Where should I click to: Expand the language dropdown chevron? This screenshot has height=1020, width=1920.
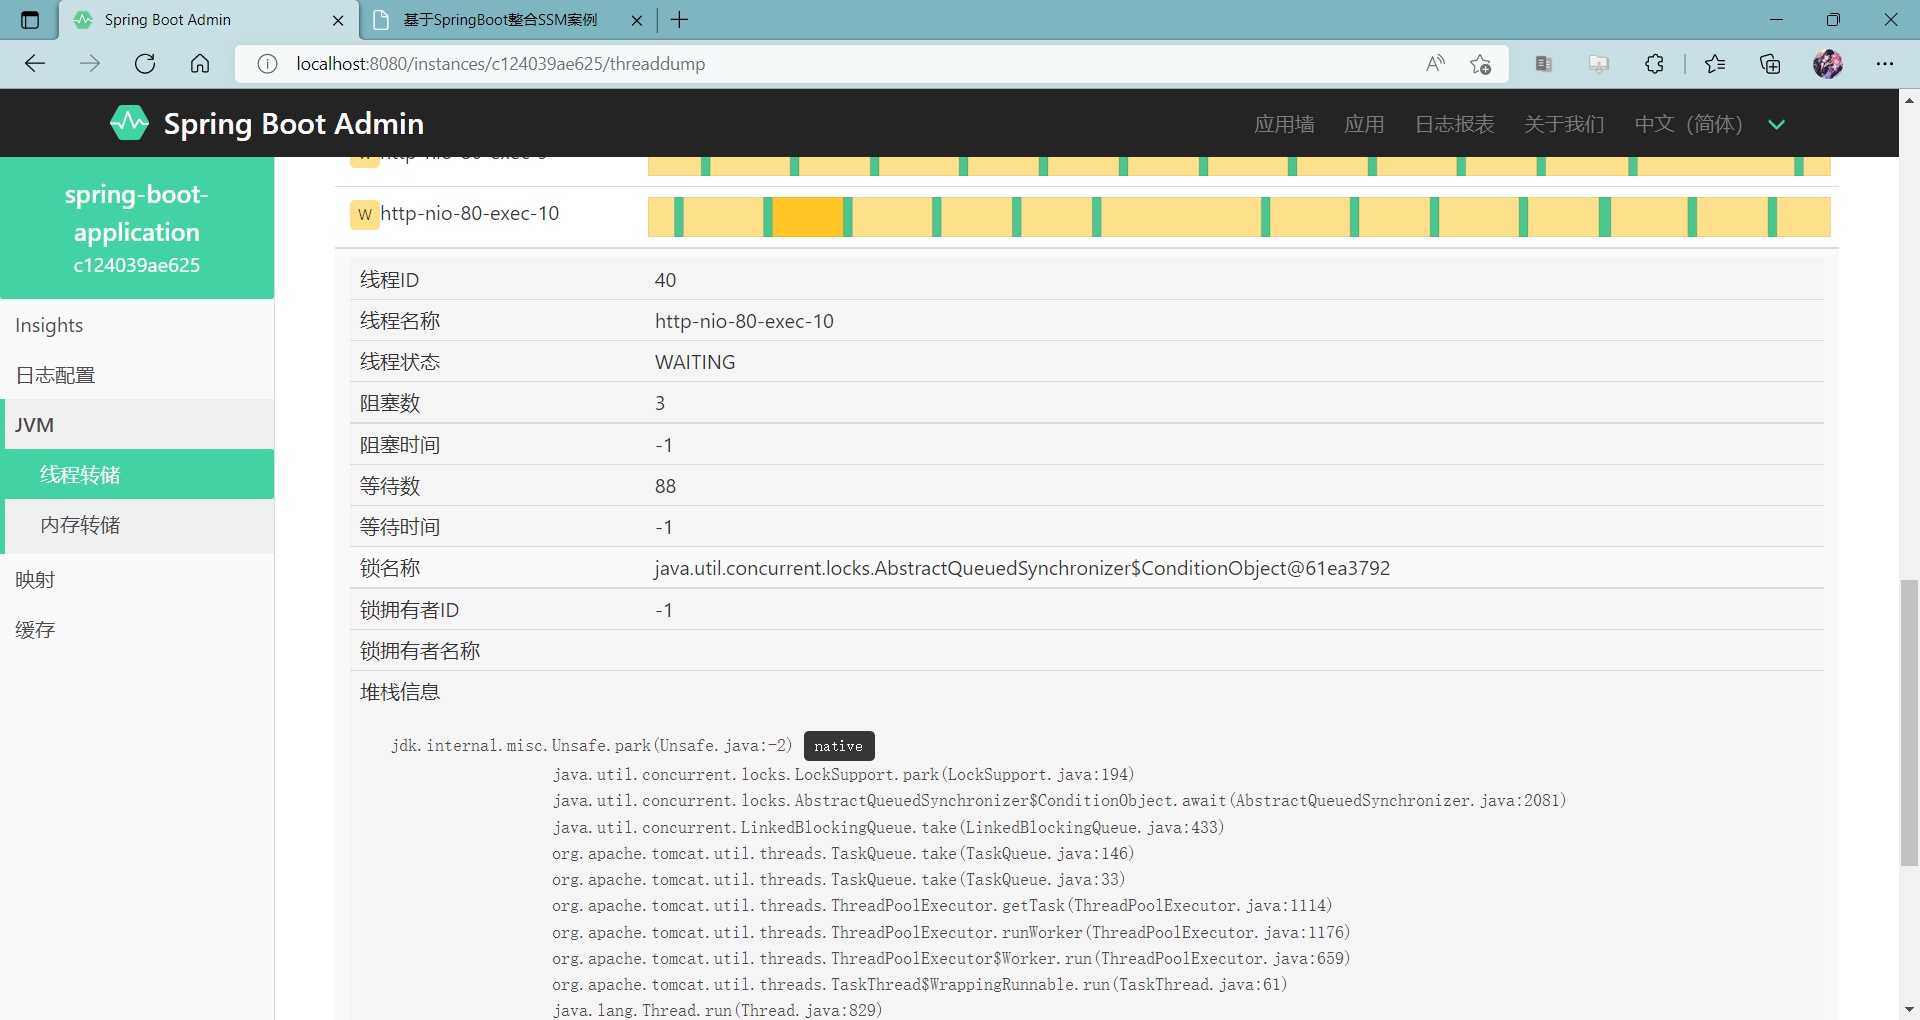(1777, 124)
